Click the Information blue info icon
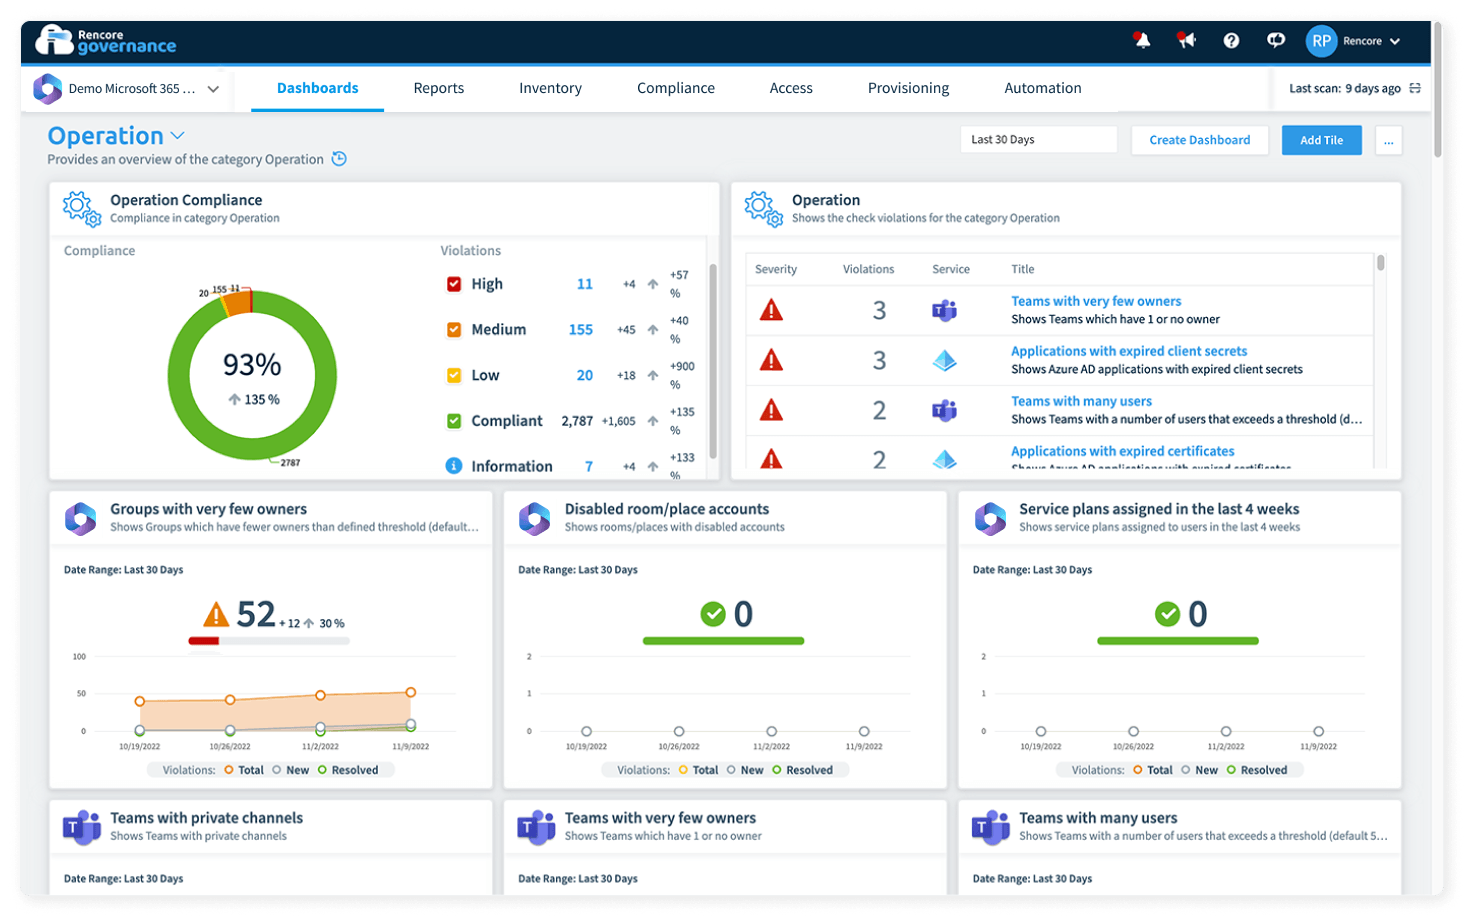1464x916 pixels. (453, 466)
